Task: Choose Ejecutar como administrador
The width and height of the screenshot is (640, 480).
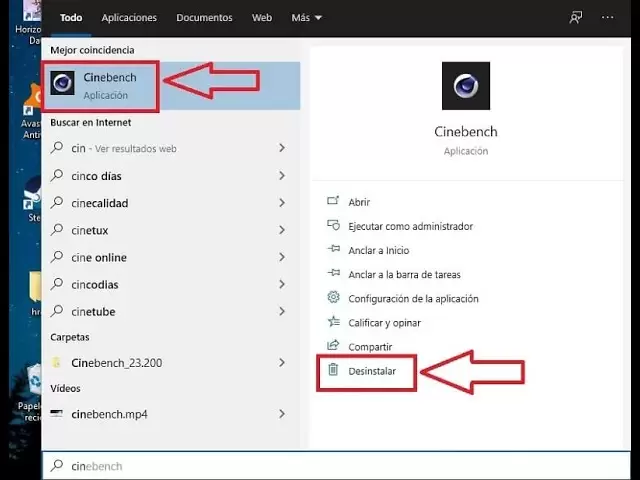Action: (x=410, y=226)
